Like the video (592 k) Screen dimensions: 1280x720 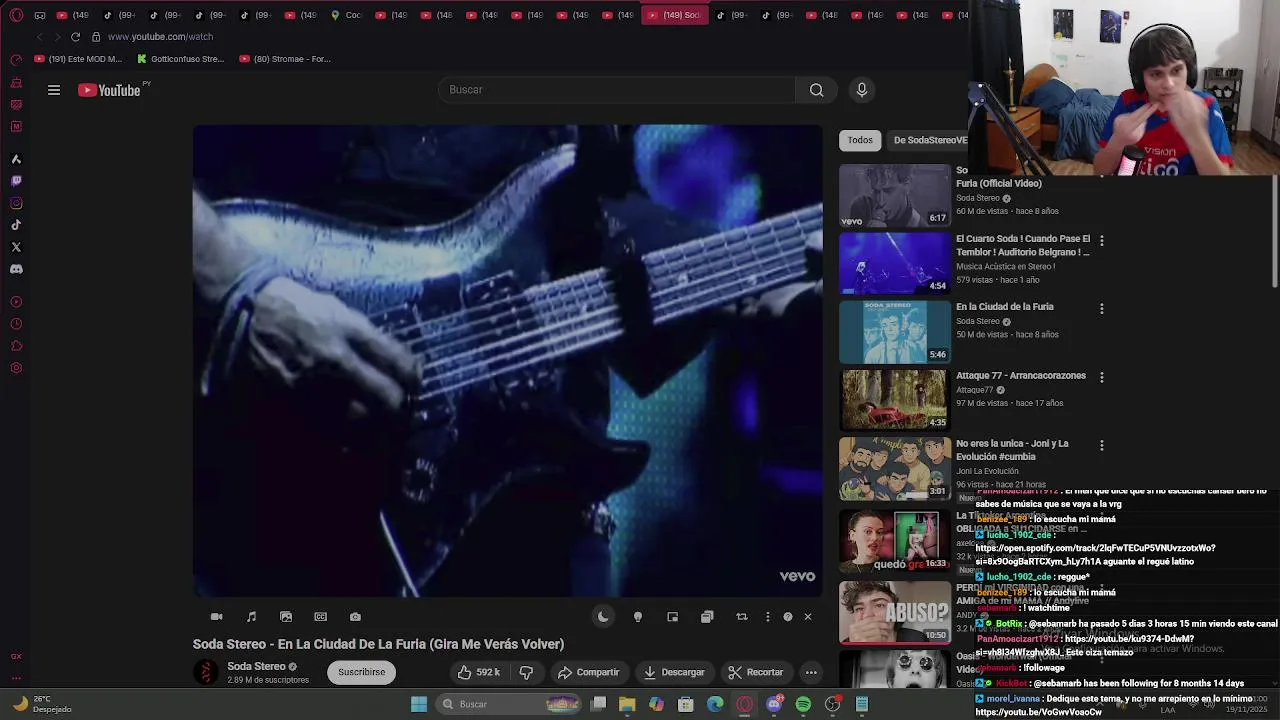click(478, 672)
